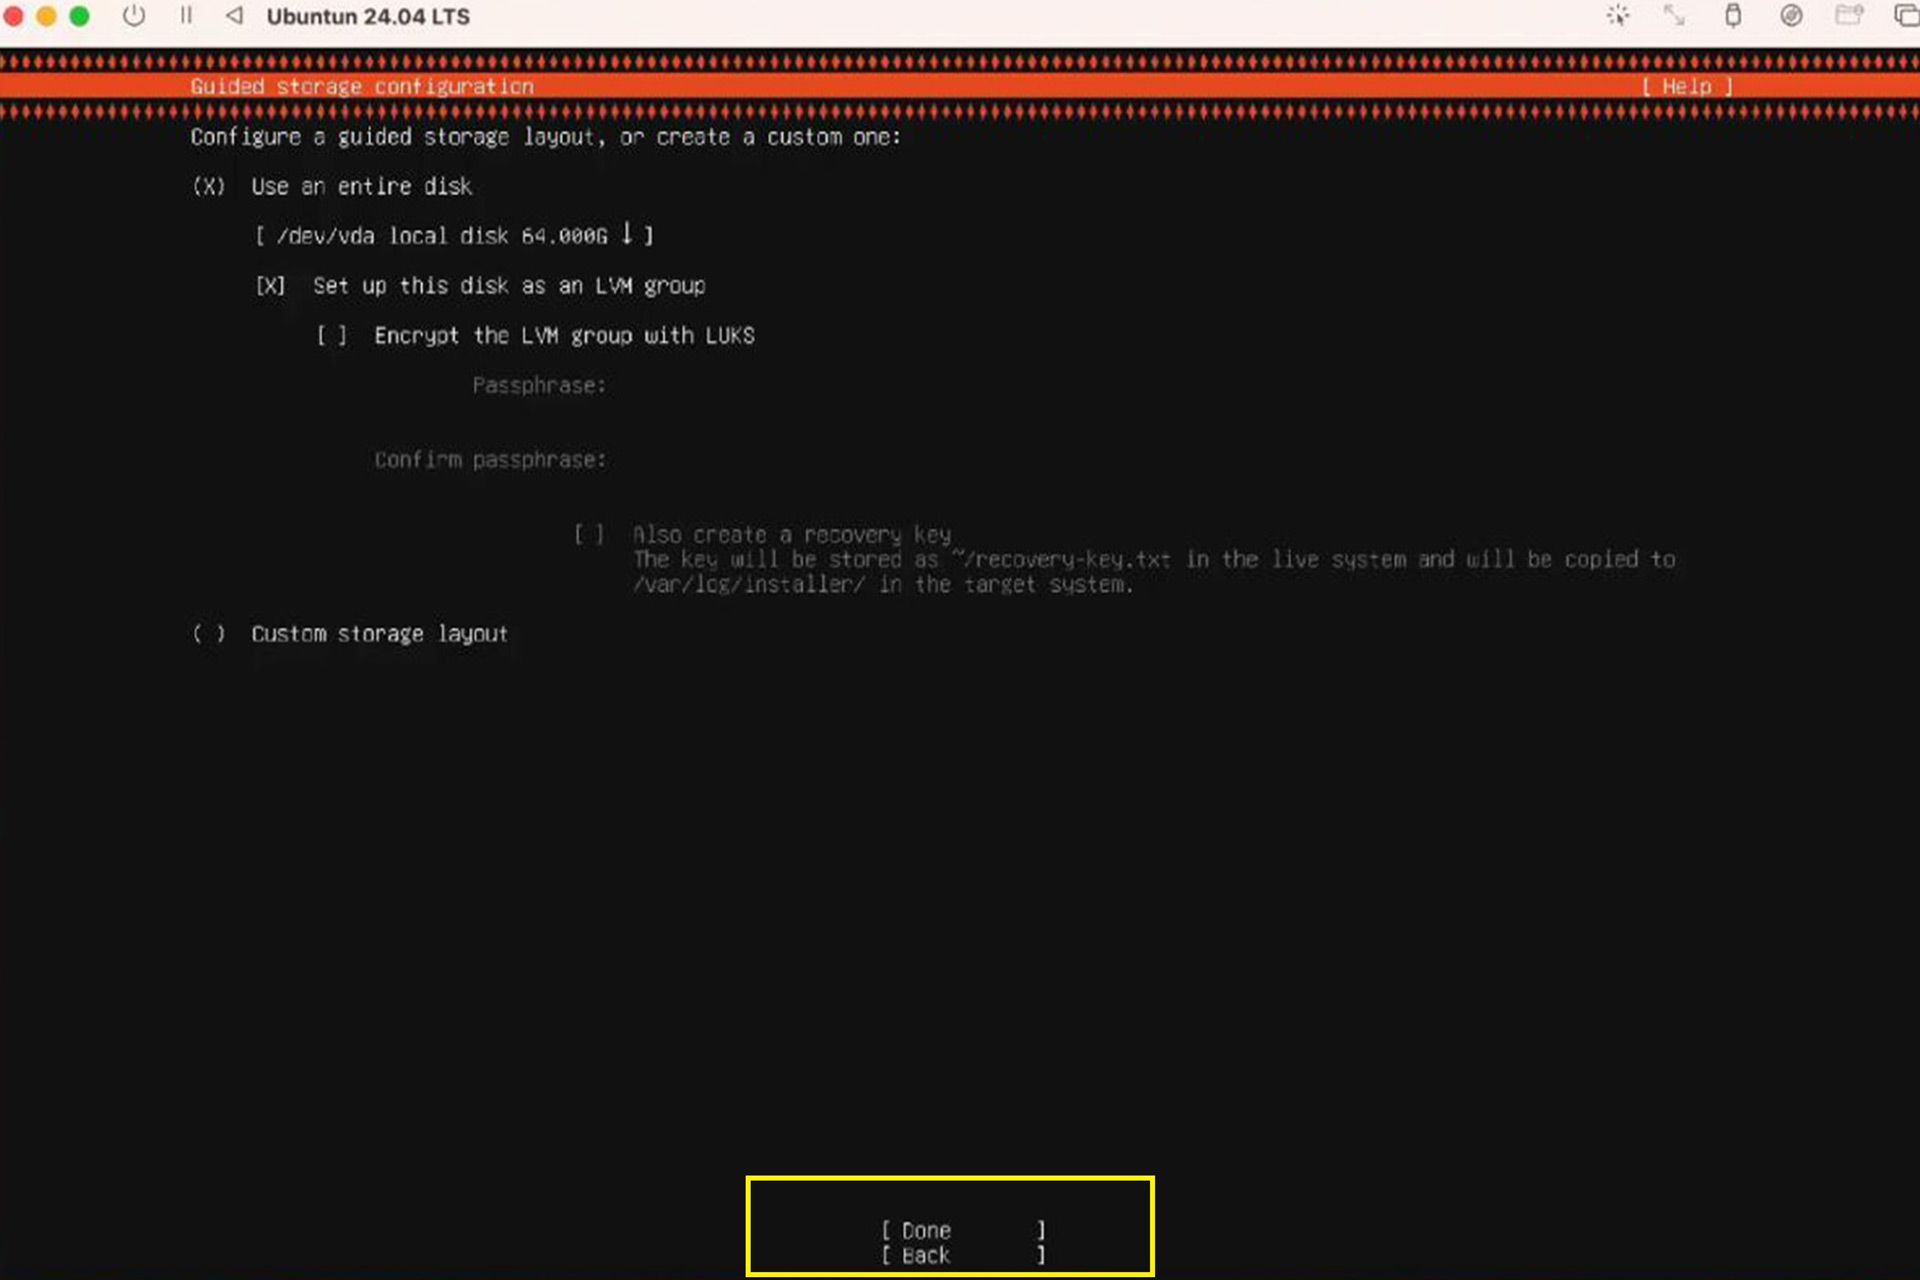Open the /dev/vda local disk dropdown
This screenshot has width=1920, height=1280.
pyautogui.click(x=454, y=236)
